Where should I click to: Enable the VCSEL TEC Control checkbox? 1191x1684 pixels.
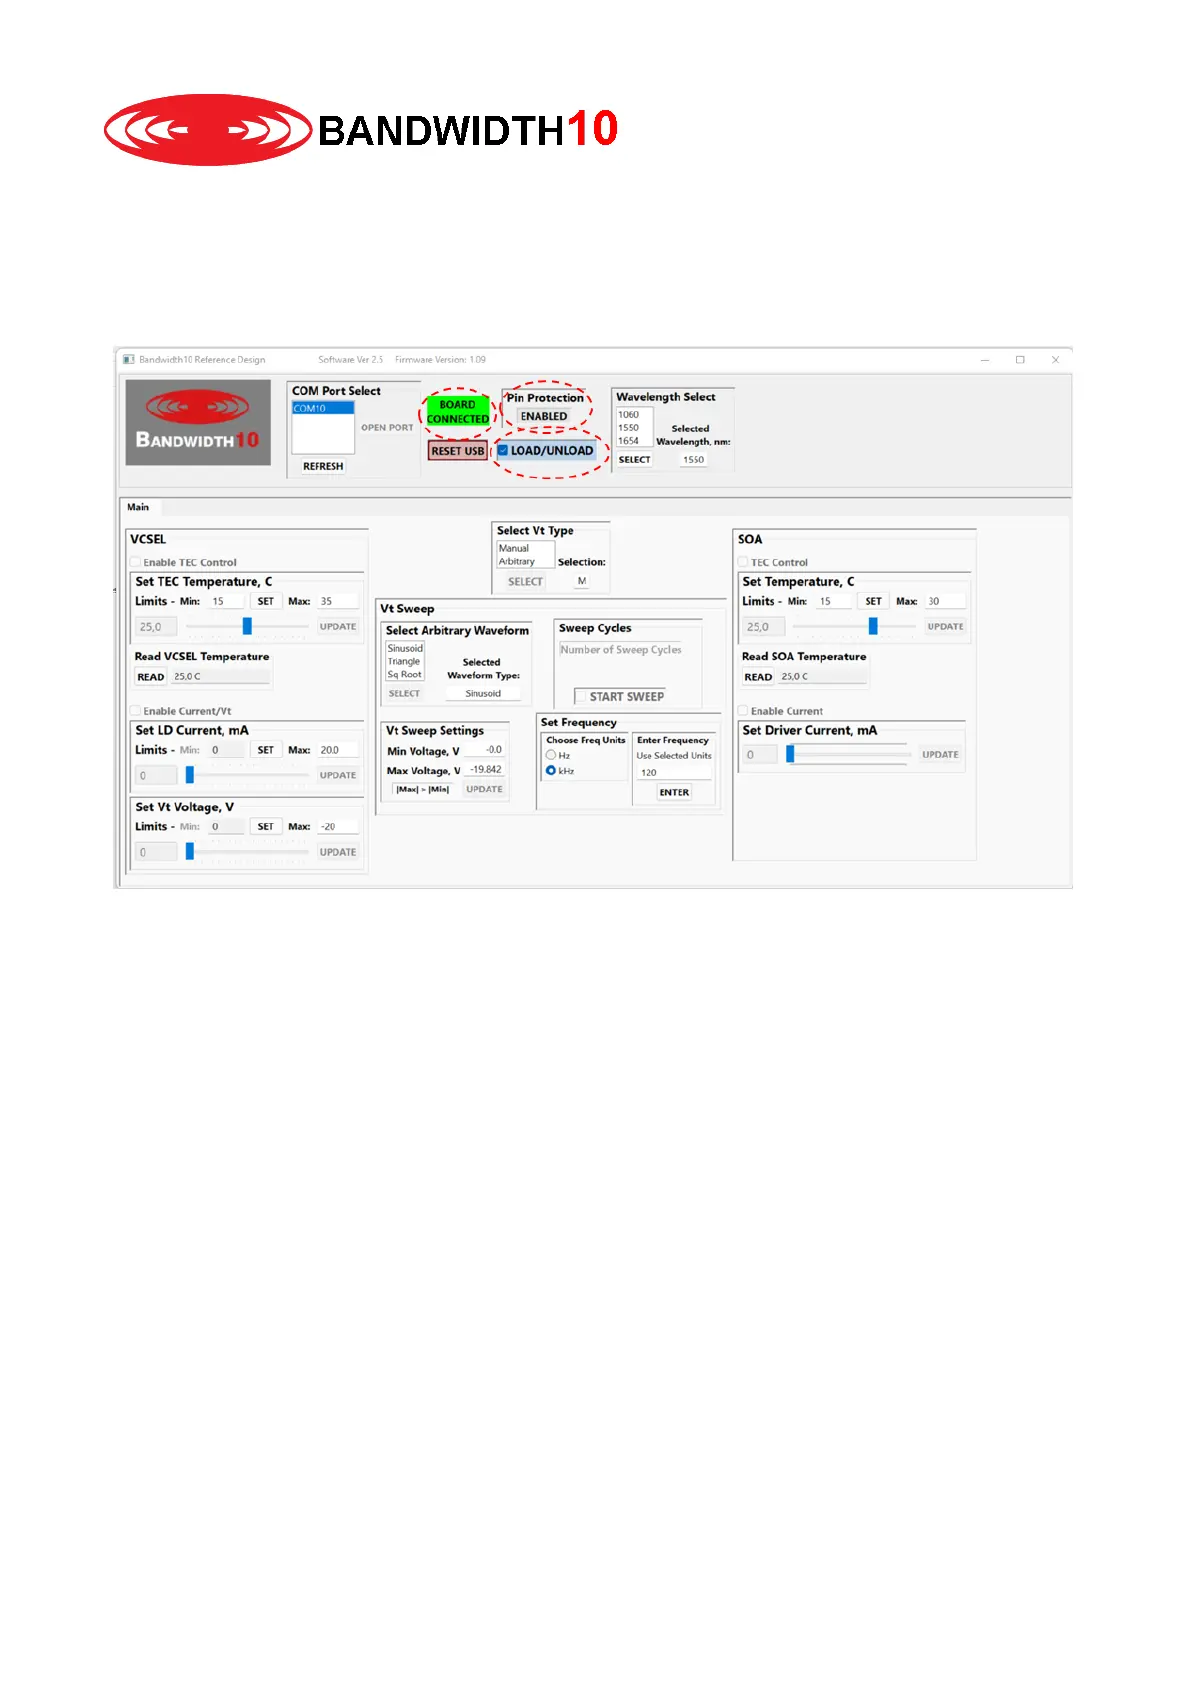pyautogui.click(x=136, y=562)
